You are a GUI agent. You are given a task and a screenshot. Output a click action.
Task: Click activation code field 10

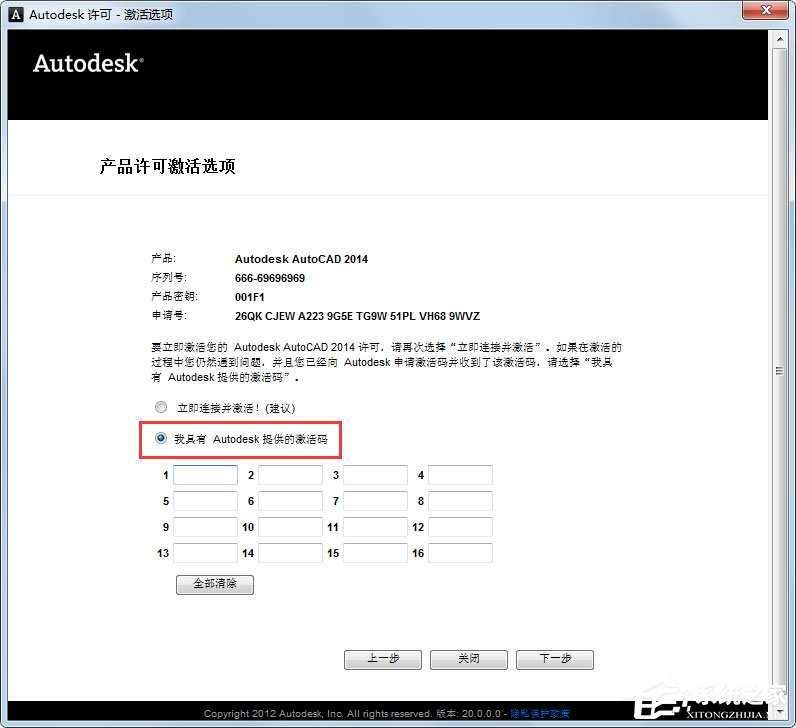290,527
